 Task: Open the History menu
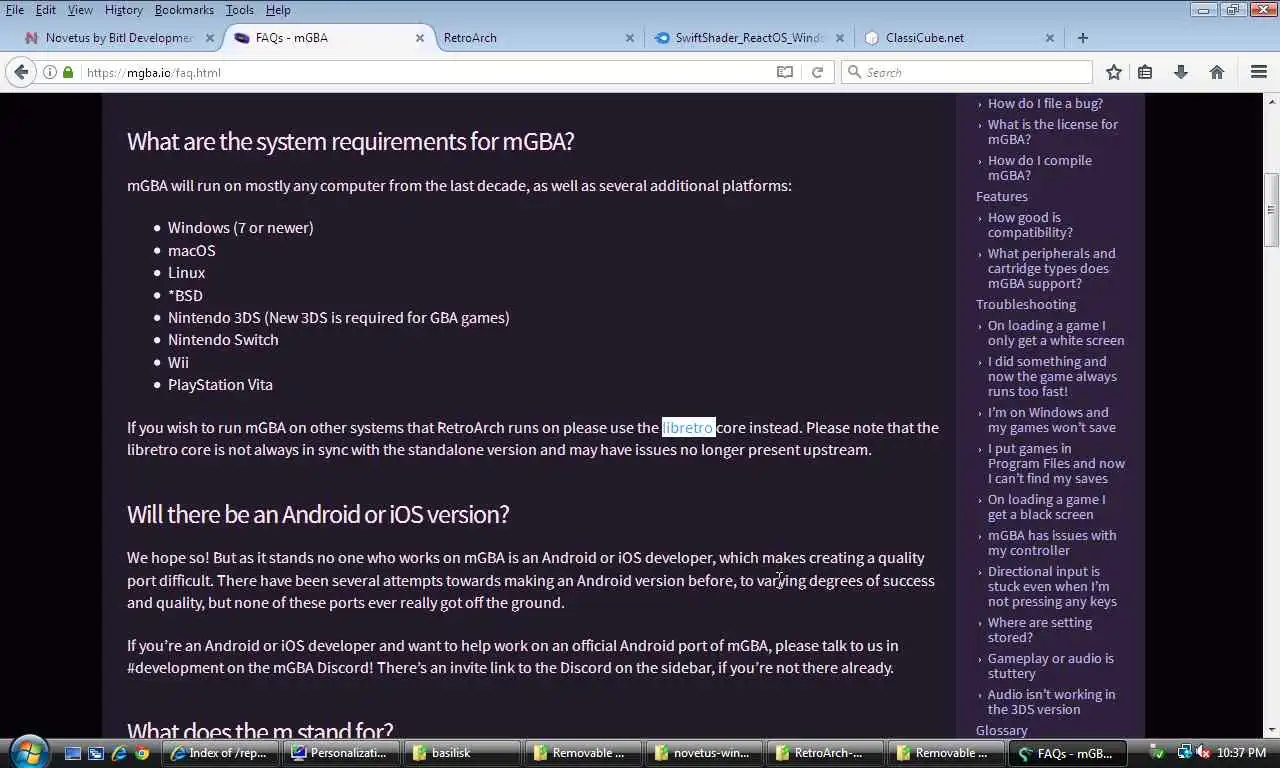pyautogui.click(x=123, y=10)
